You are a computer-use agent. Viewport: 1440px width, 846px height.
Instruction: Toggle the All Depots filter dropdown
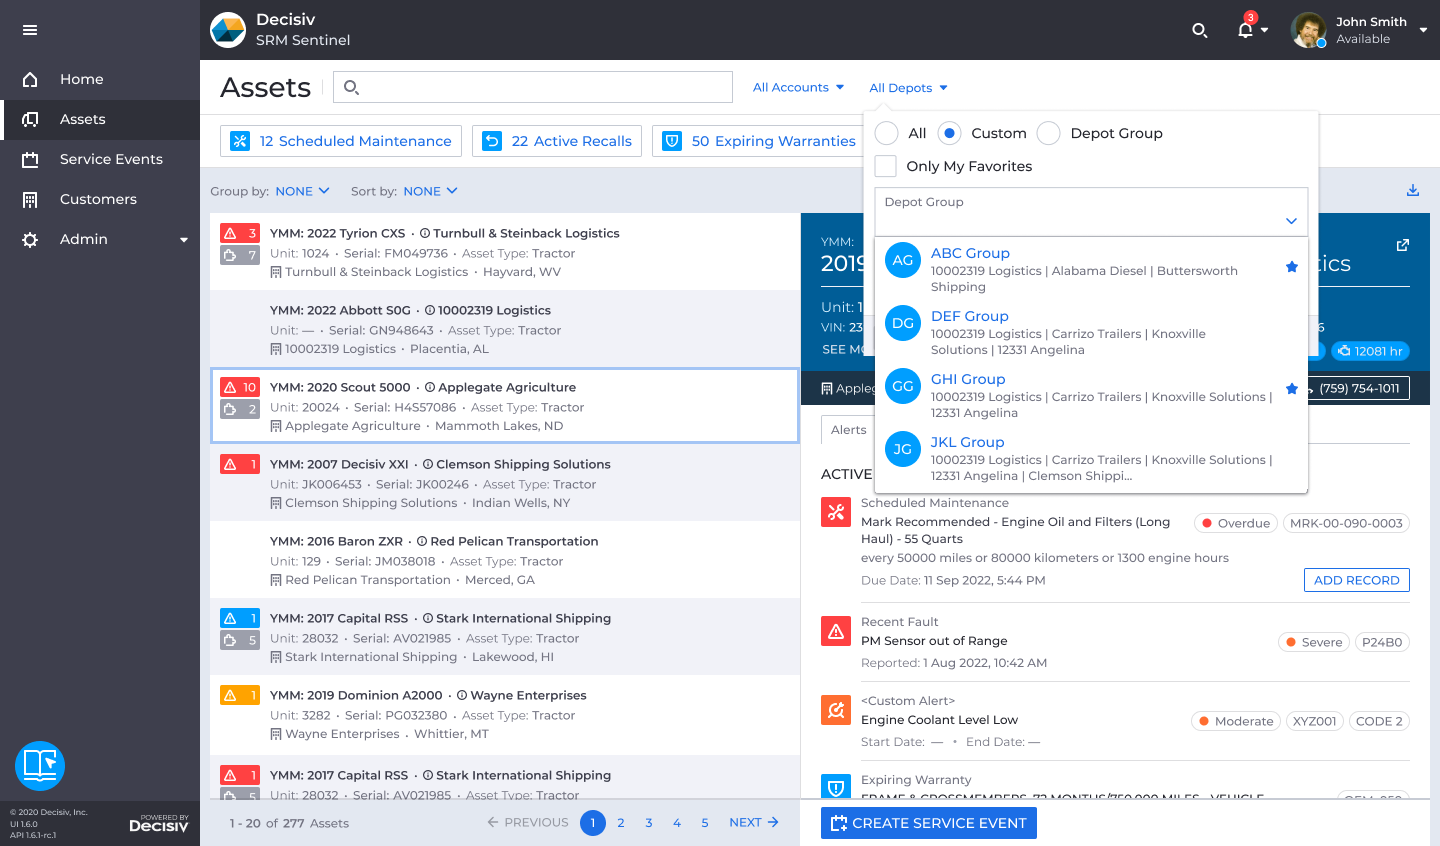click(908, 88)
